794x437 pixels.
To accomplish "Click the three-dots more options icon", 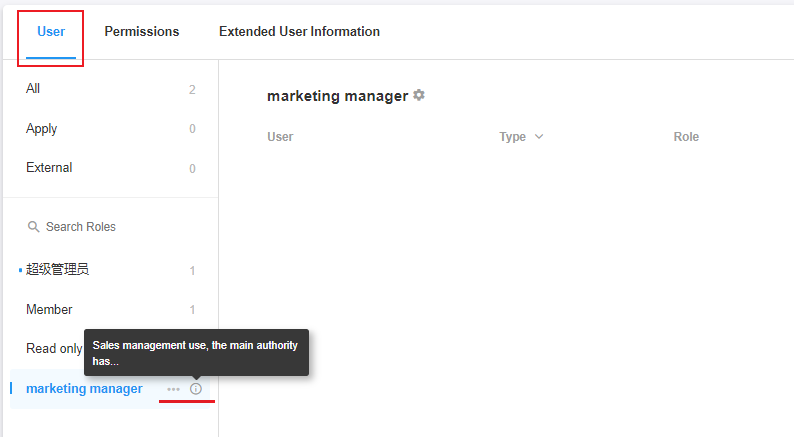I will pyautogui.click(x=174, y=389).
